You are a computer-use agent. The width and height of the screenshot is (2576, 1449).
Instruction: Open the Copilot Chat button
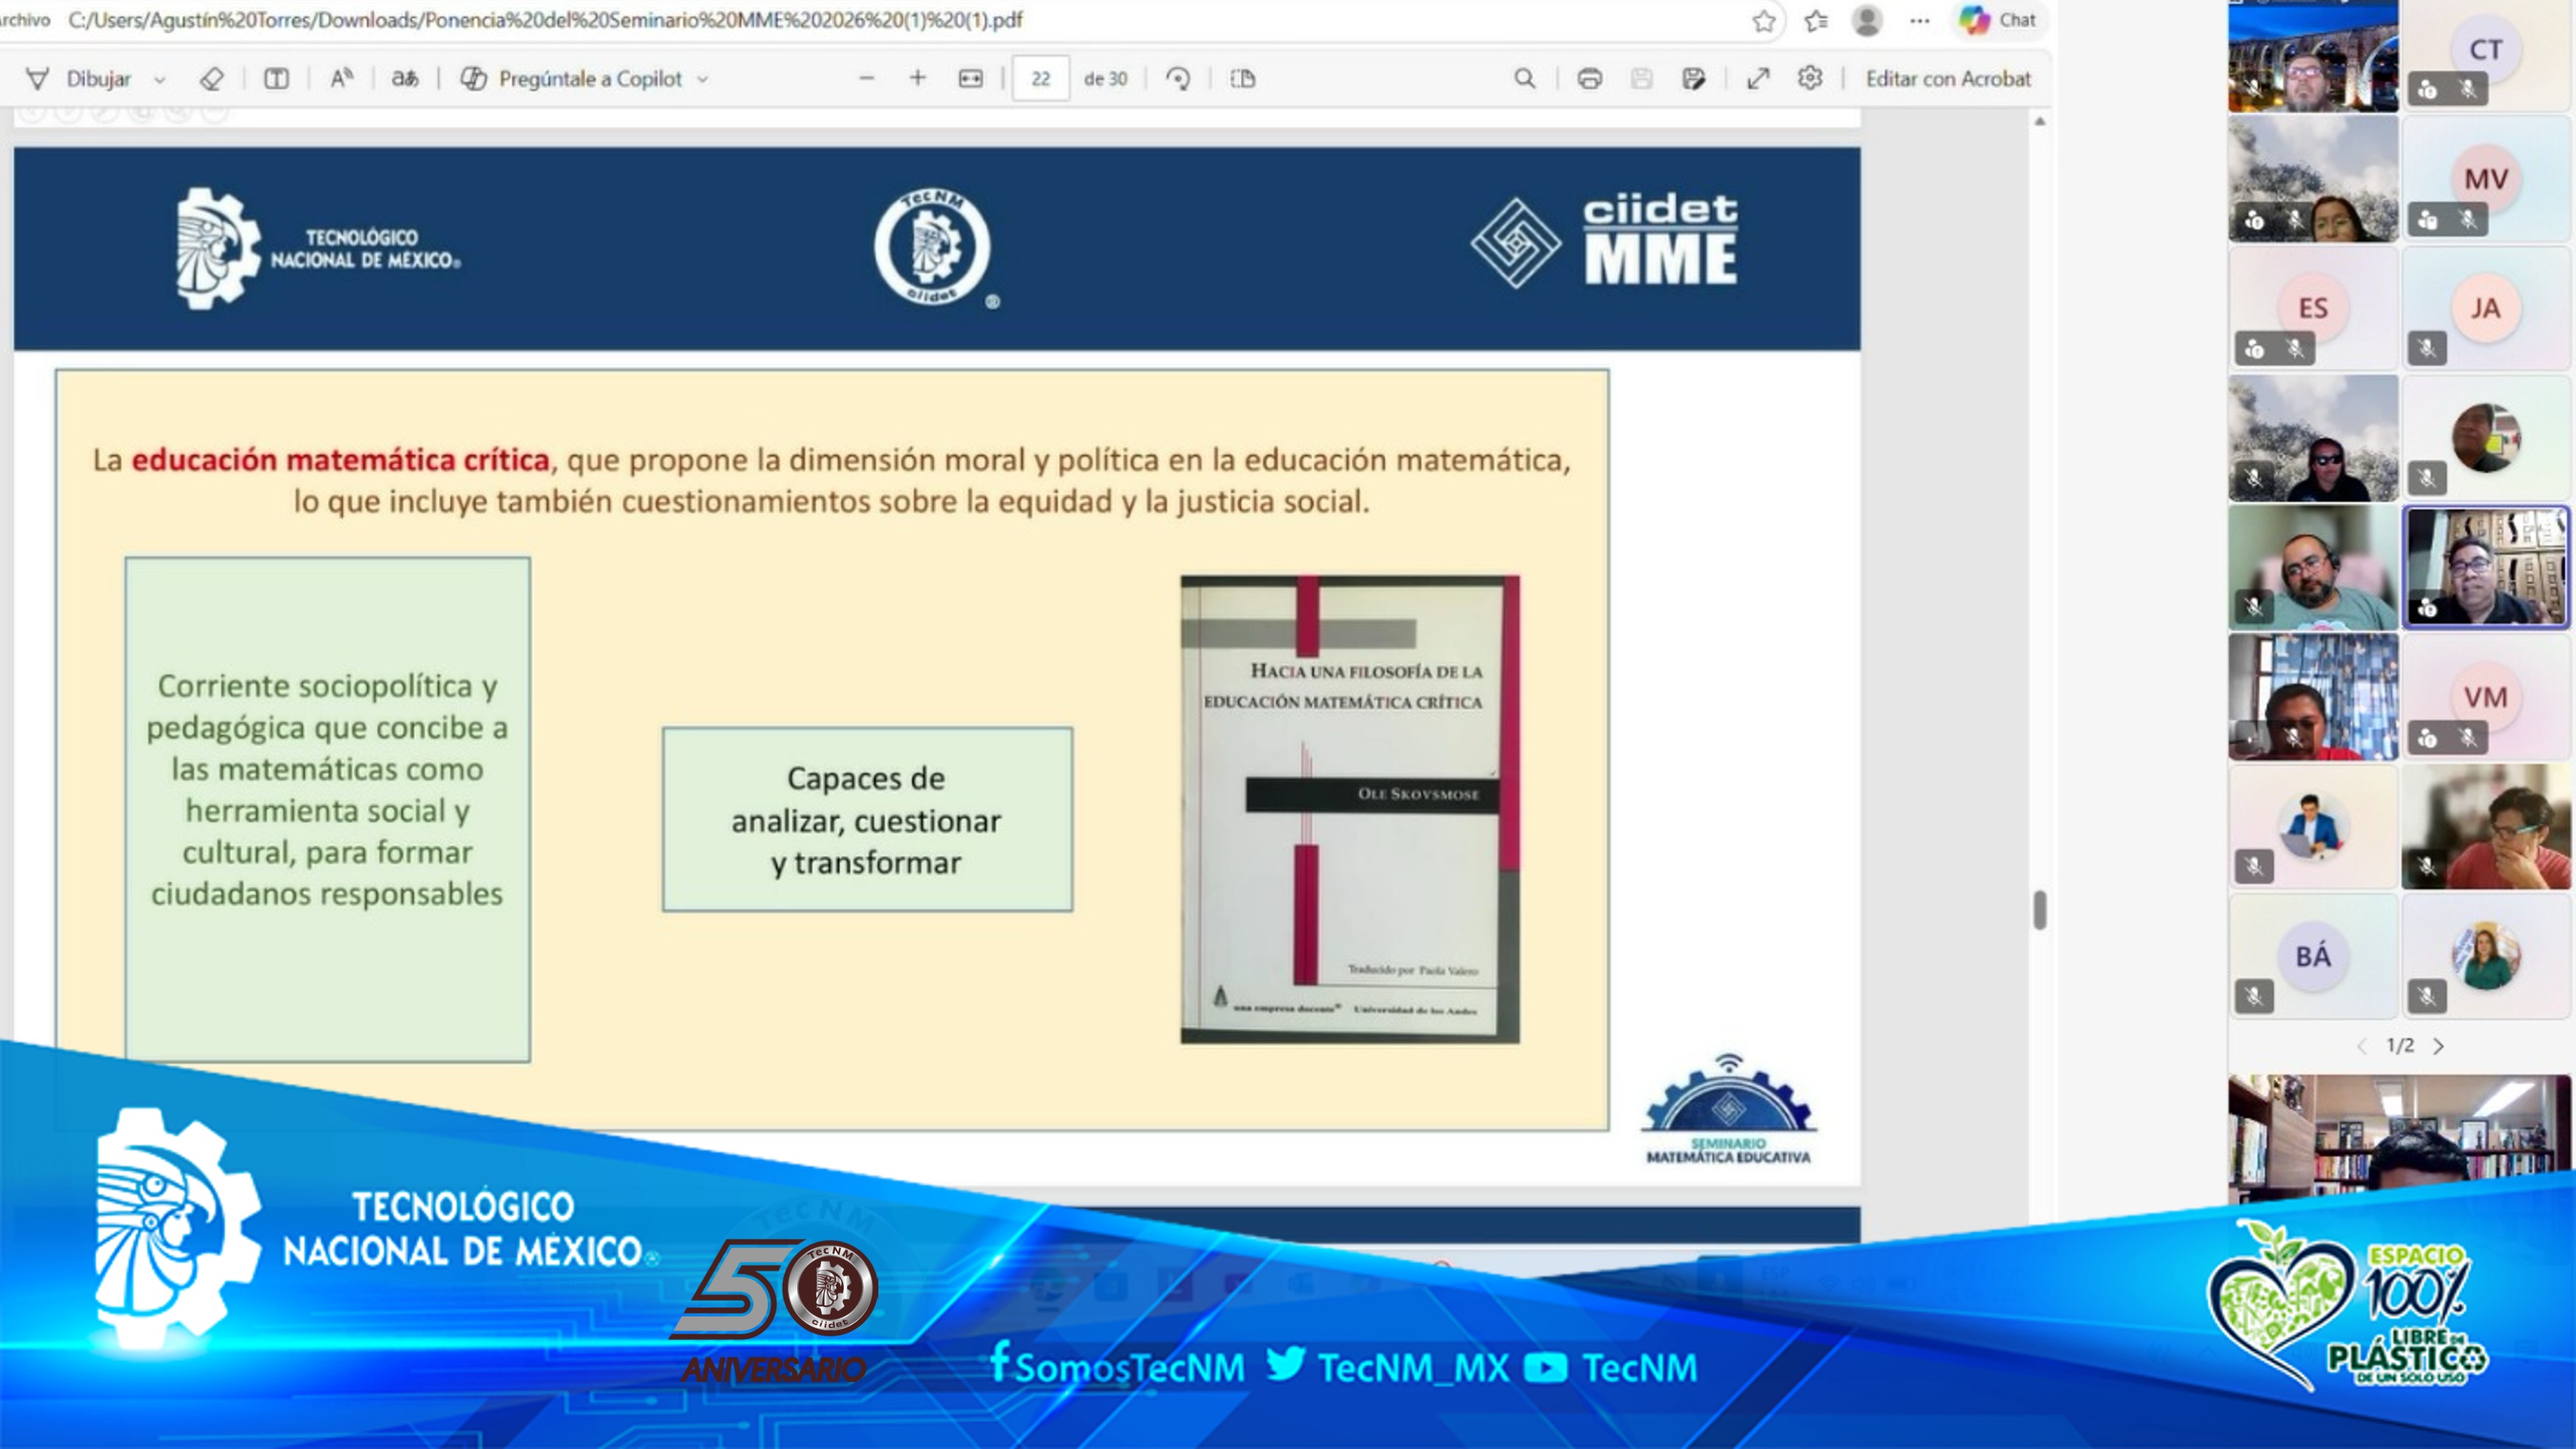(x=1998, y=20)
